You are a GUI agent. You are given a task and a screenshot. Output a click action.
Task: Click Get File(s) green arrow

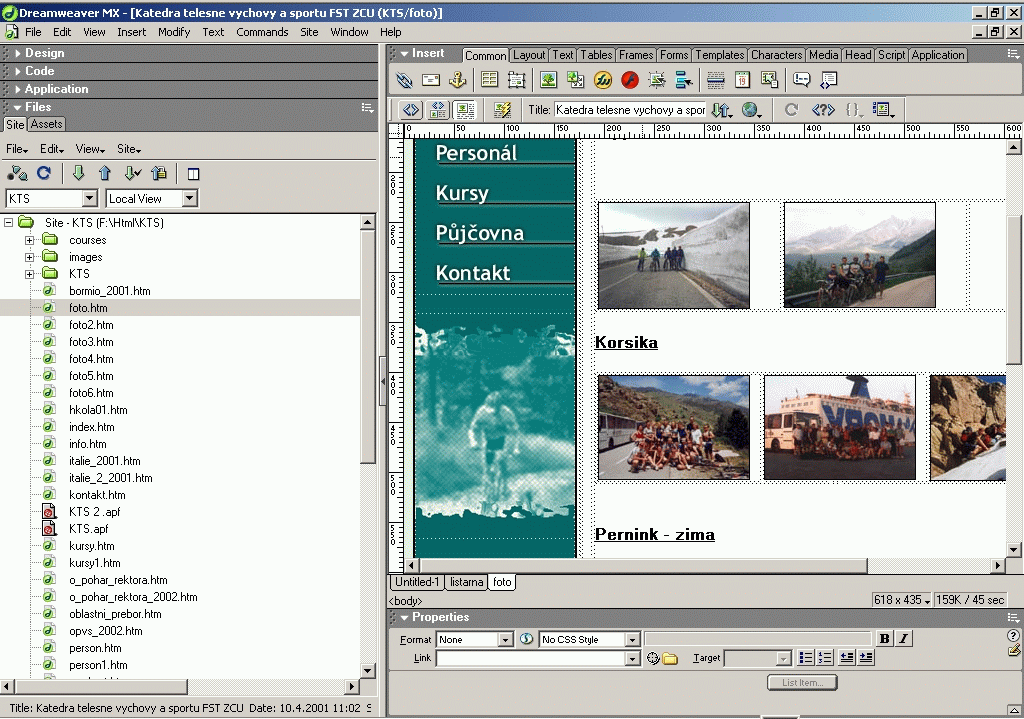click(x=78, y=173)
